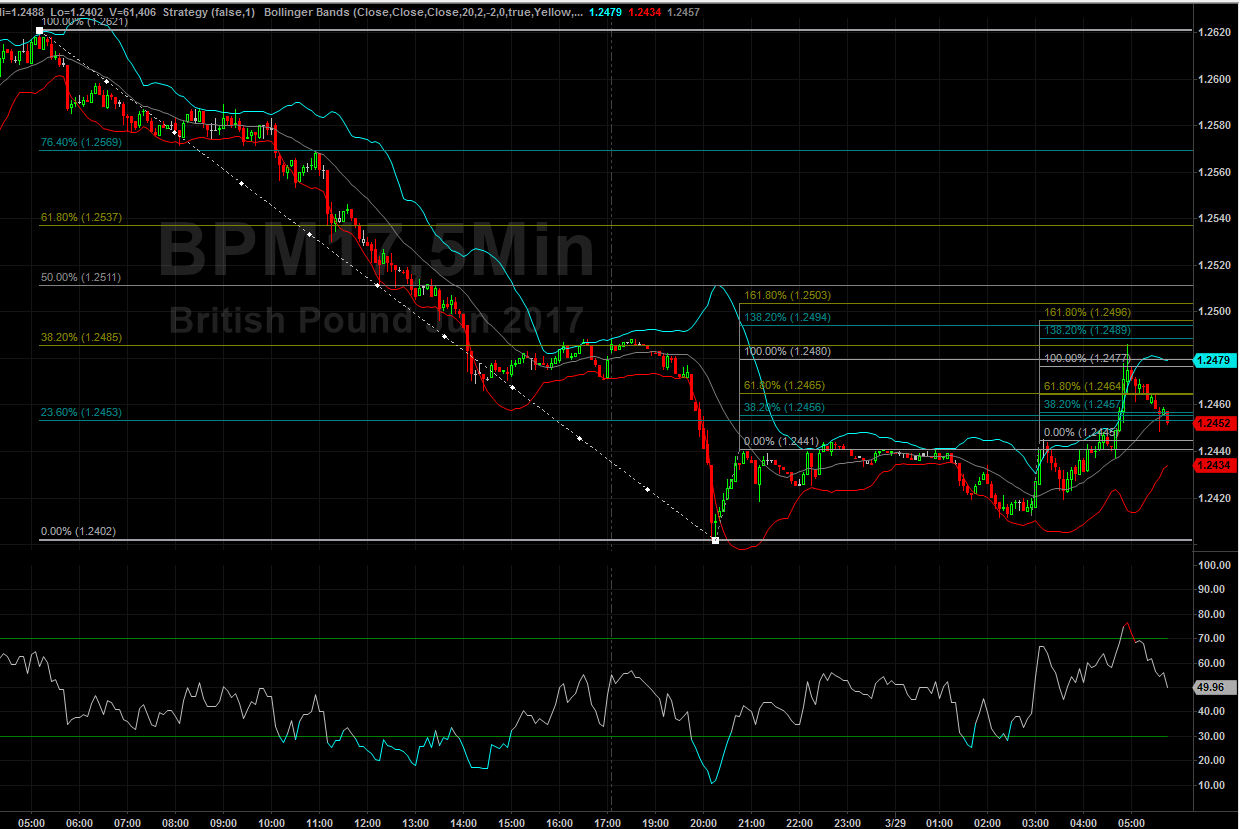This screenshot has height=829, width=1240.
Task: Click the 3/29 date label on time axis
Action: pyautogui.click(x=894, y=822)
